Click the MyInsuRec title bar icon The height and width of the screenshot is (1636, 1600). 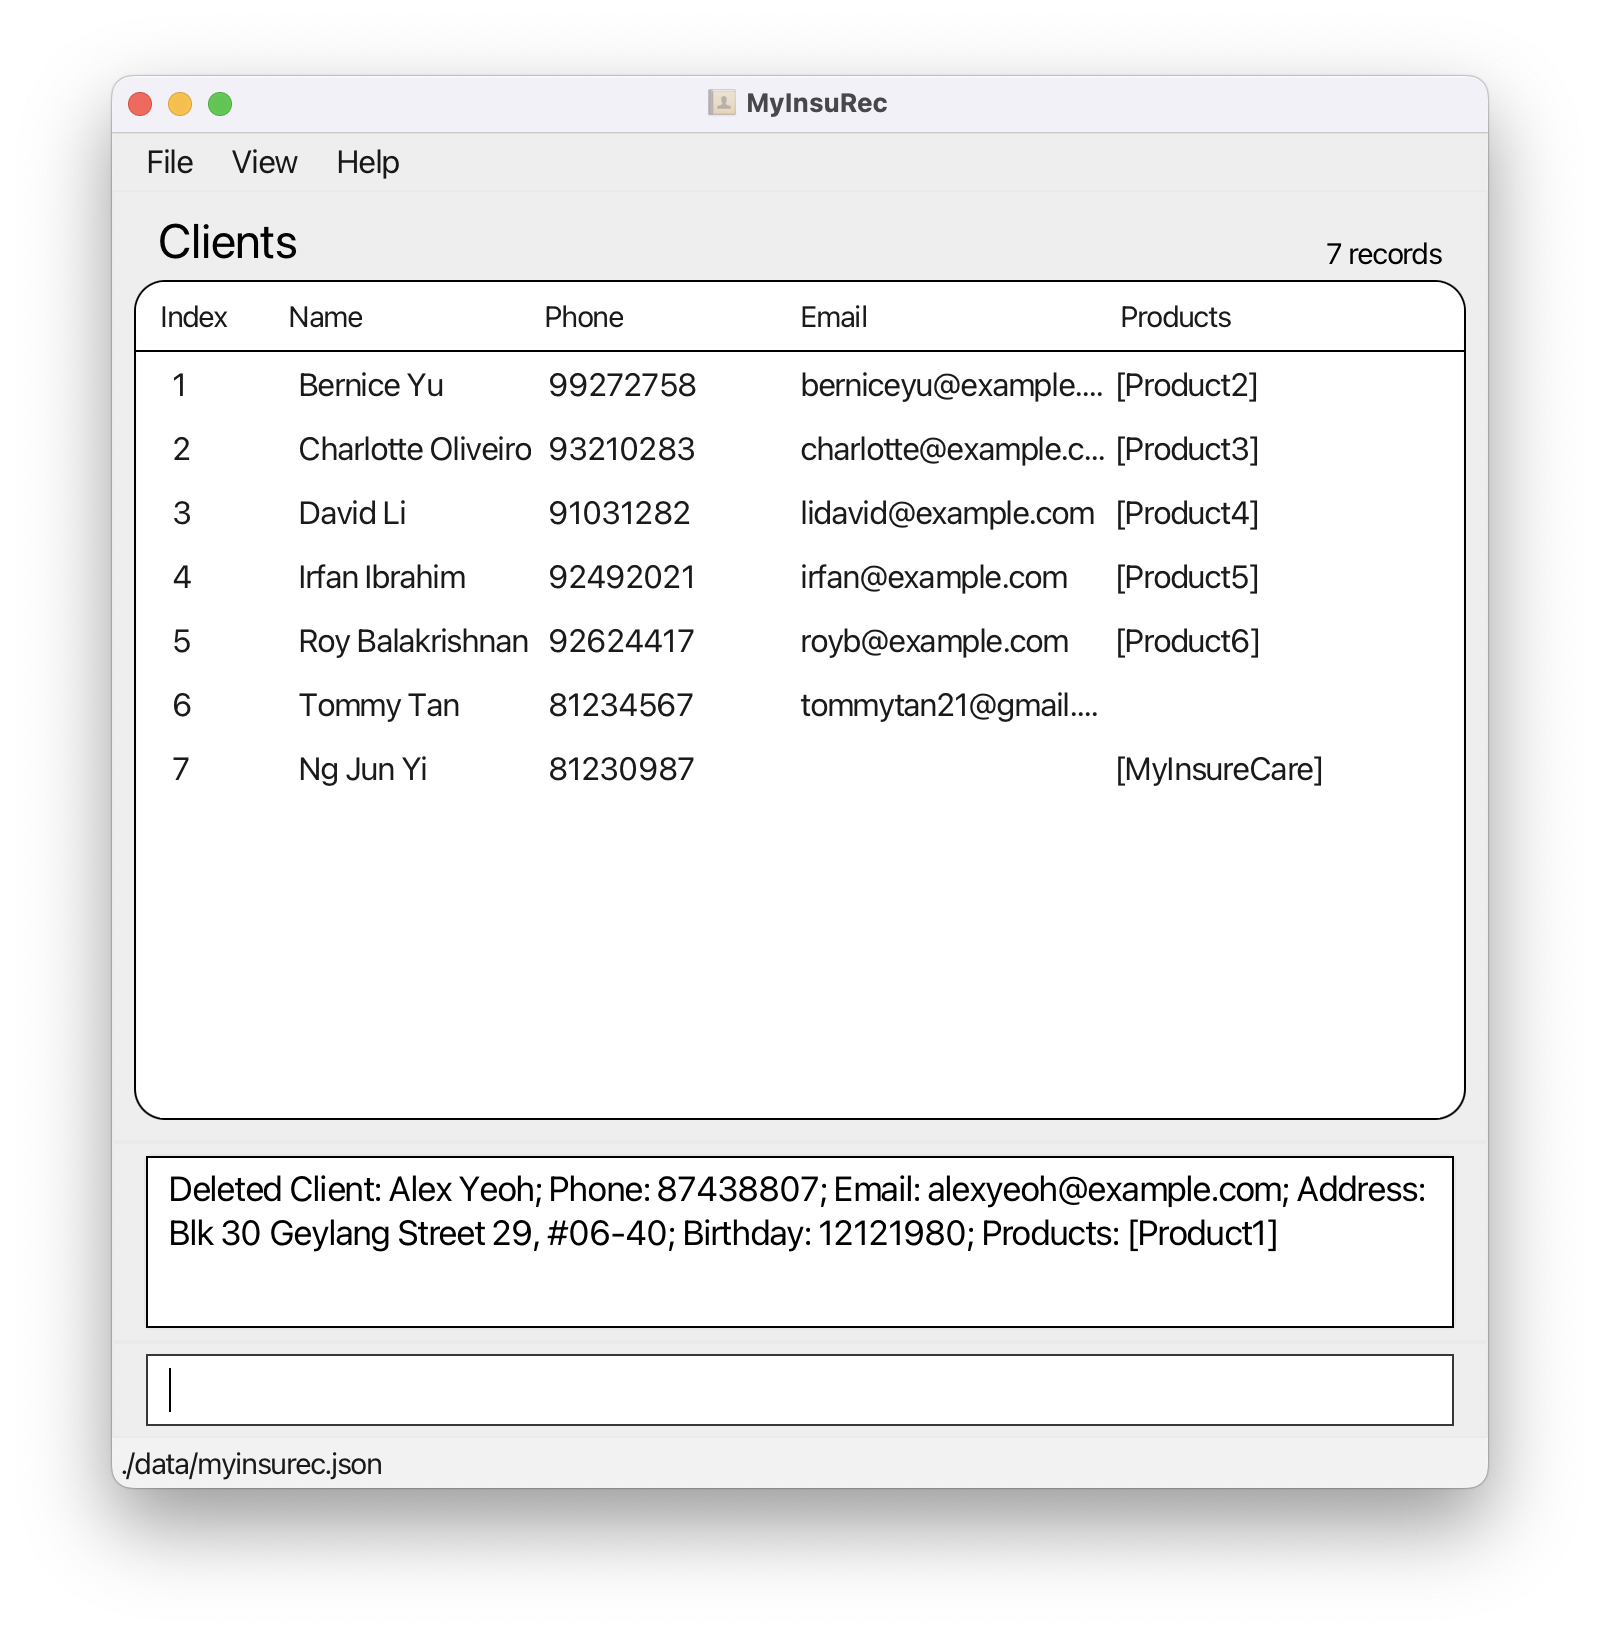[x=721, y=103]
